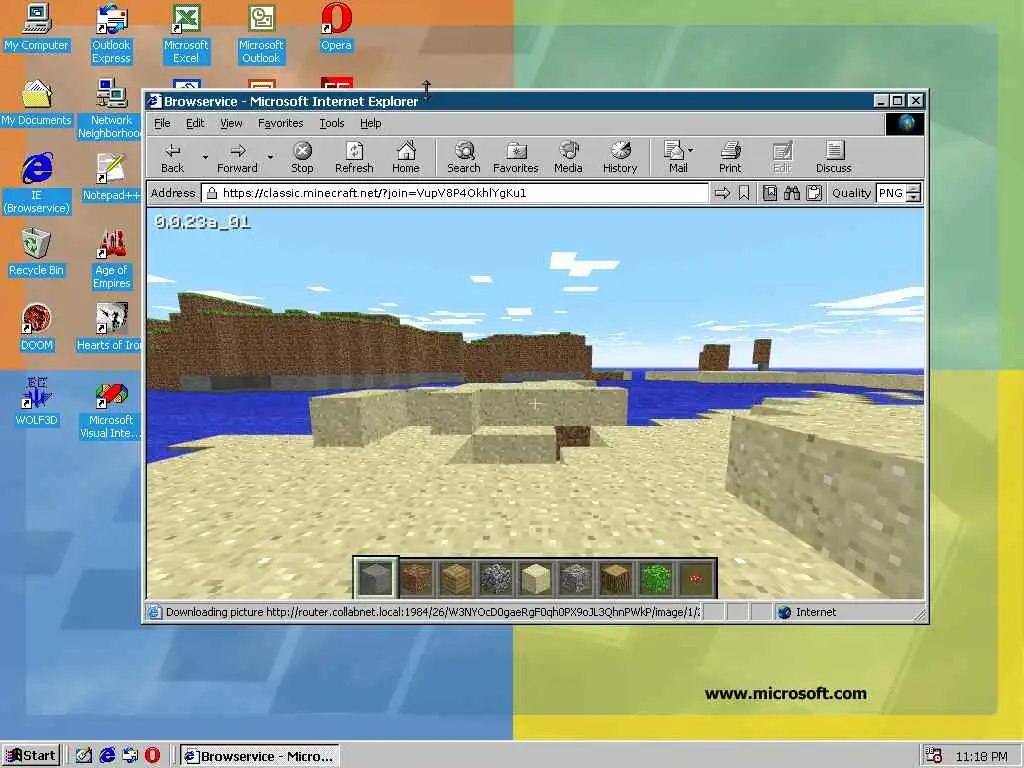Select the Microsoft Excel desktop icon
Screen dimensions: 1024x768
pos(186,34)
